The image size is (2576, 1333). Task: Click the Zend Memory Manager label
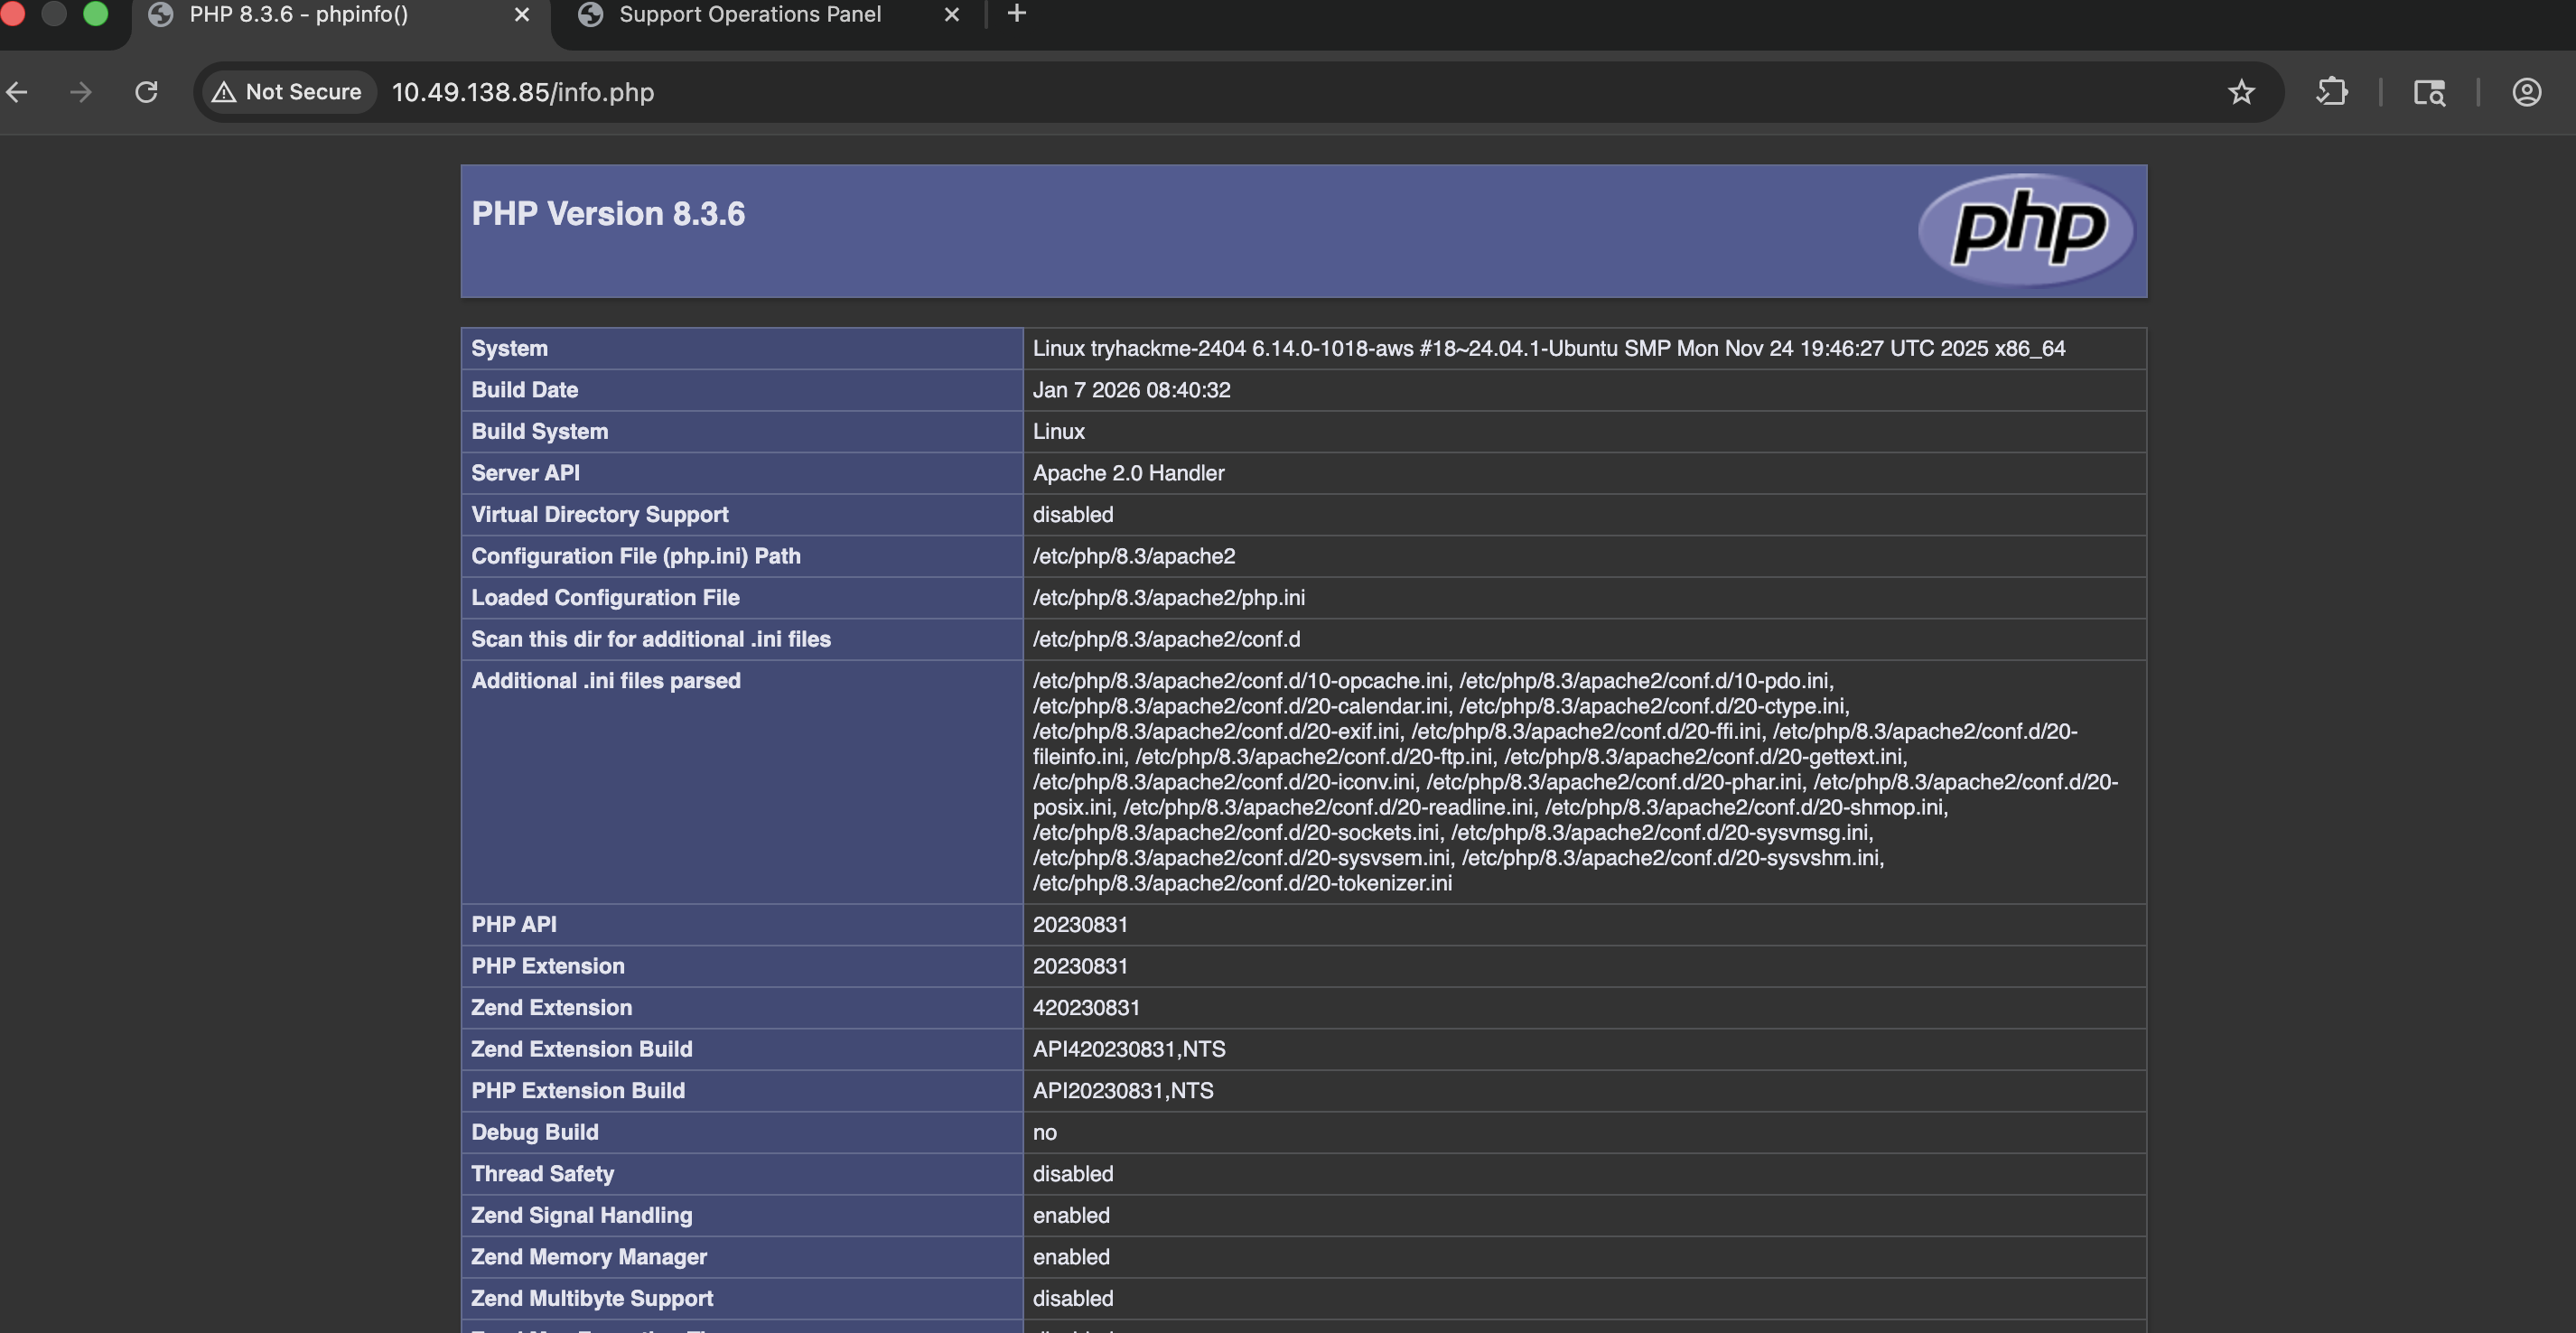[588, 1256]
